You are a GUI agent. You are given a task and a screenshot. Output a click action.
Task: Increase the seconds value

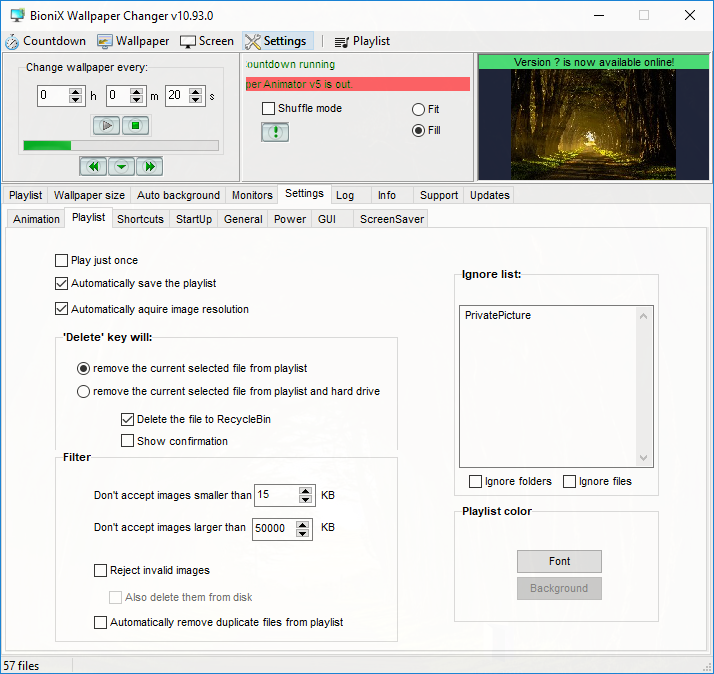click(x=195, y=92)
